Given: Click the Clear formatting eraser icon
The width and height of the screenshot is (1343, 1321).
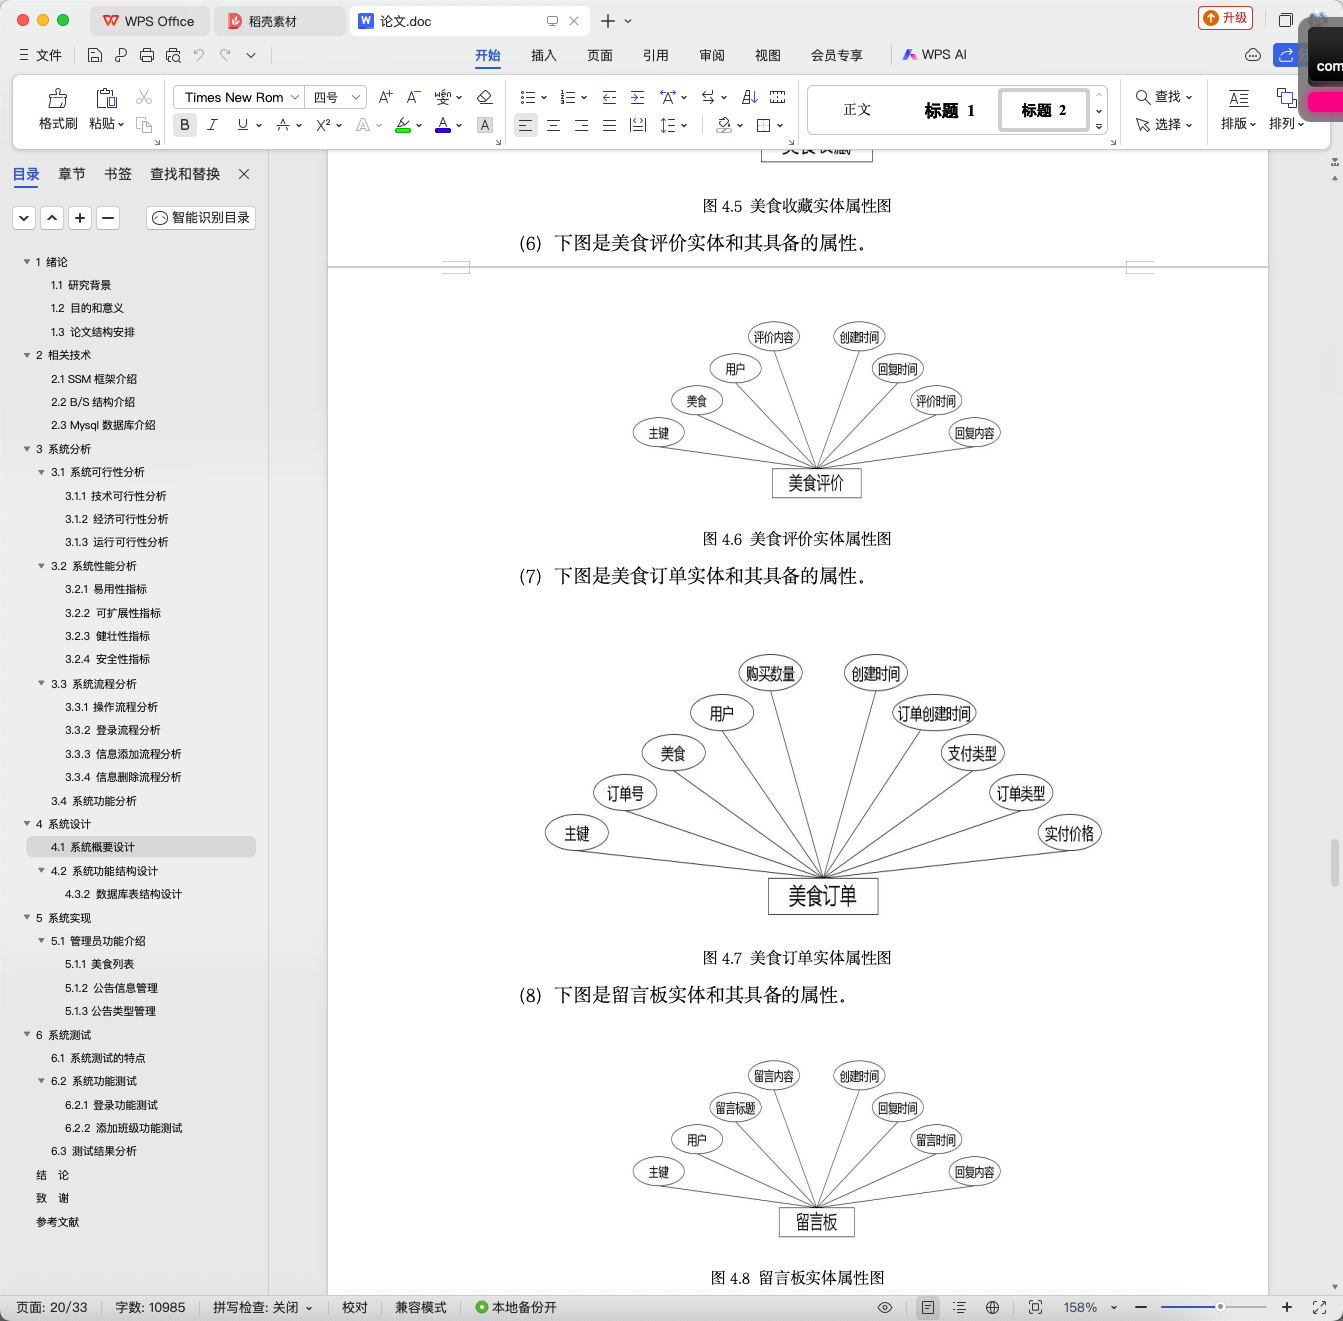Looking at the screenshot, I should tap(484, 97).
